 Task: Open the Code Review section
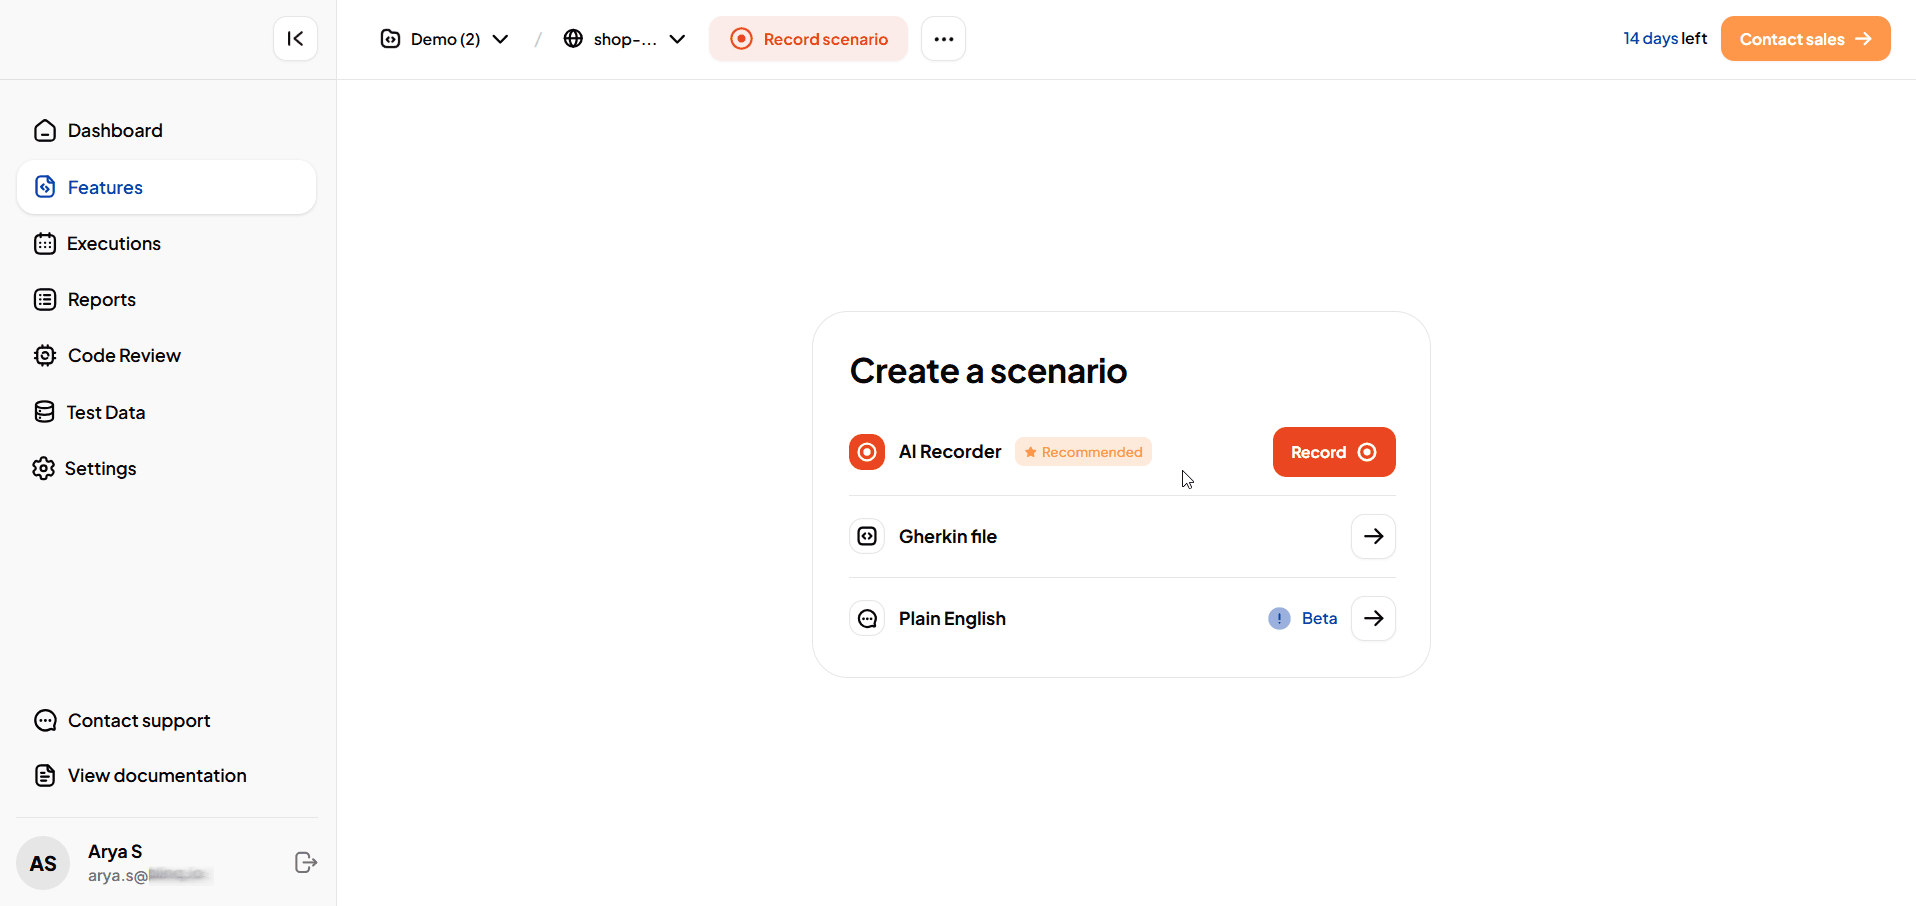[124, 356]
